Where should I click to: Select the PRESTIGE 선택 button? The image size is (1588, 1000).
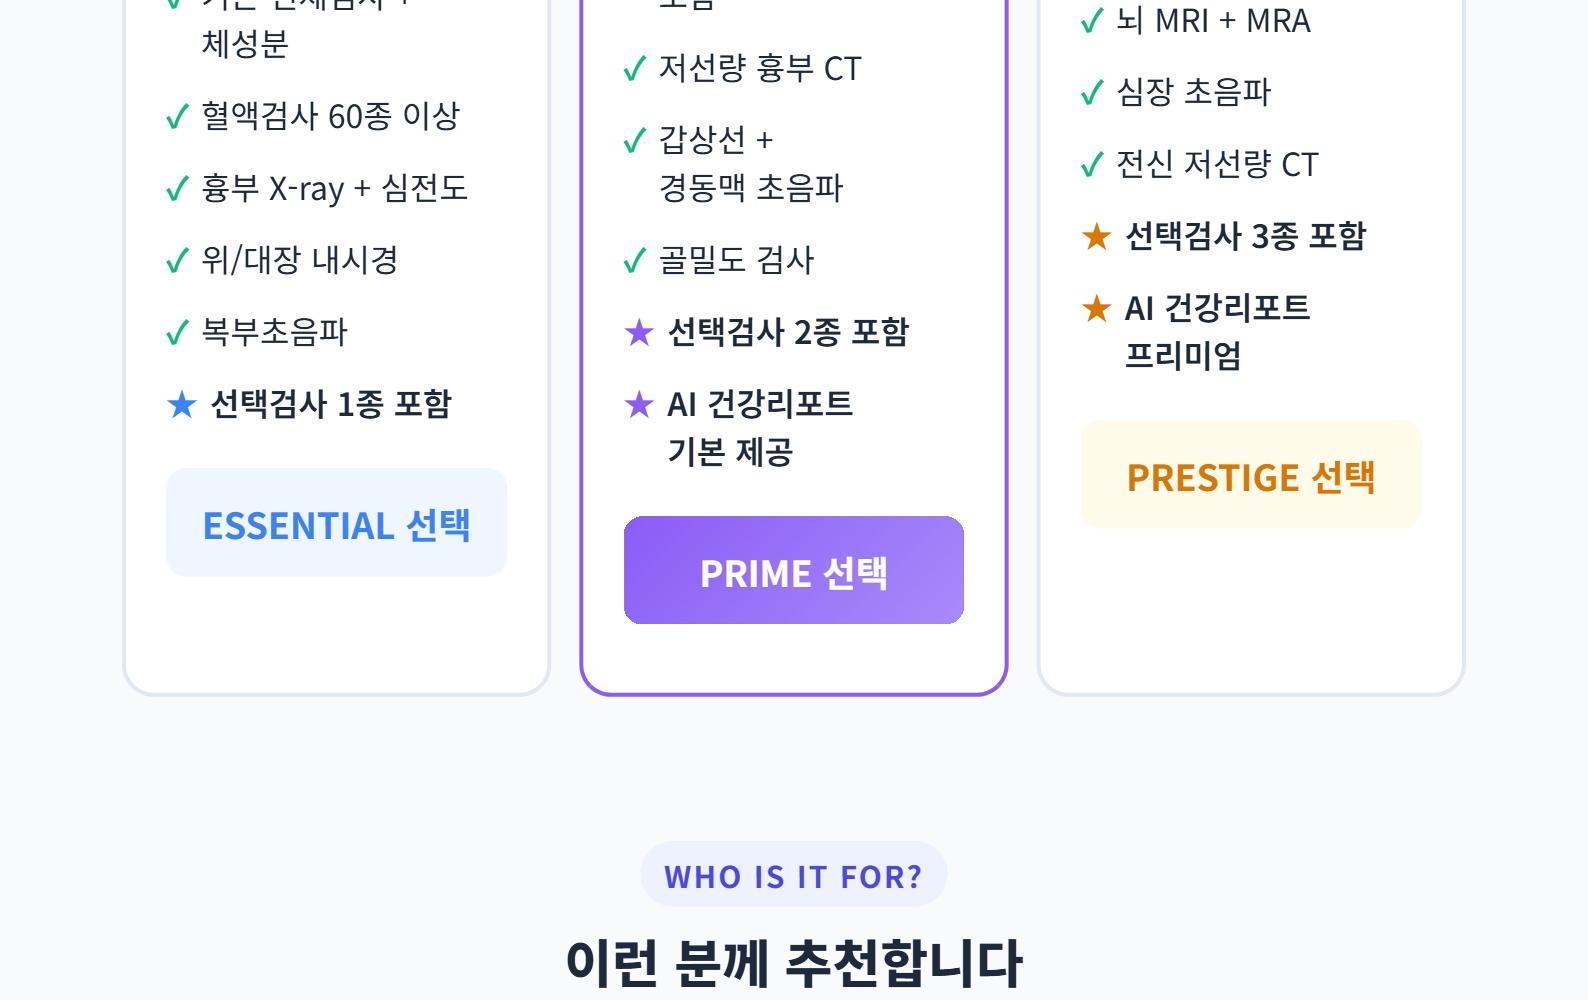(x=1250, y=475)
